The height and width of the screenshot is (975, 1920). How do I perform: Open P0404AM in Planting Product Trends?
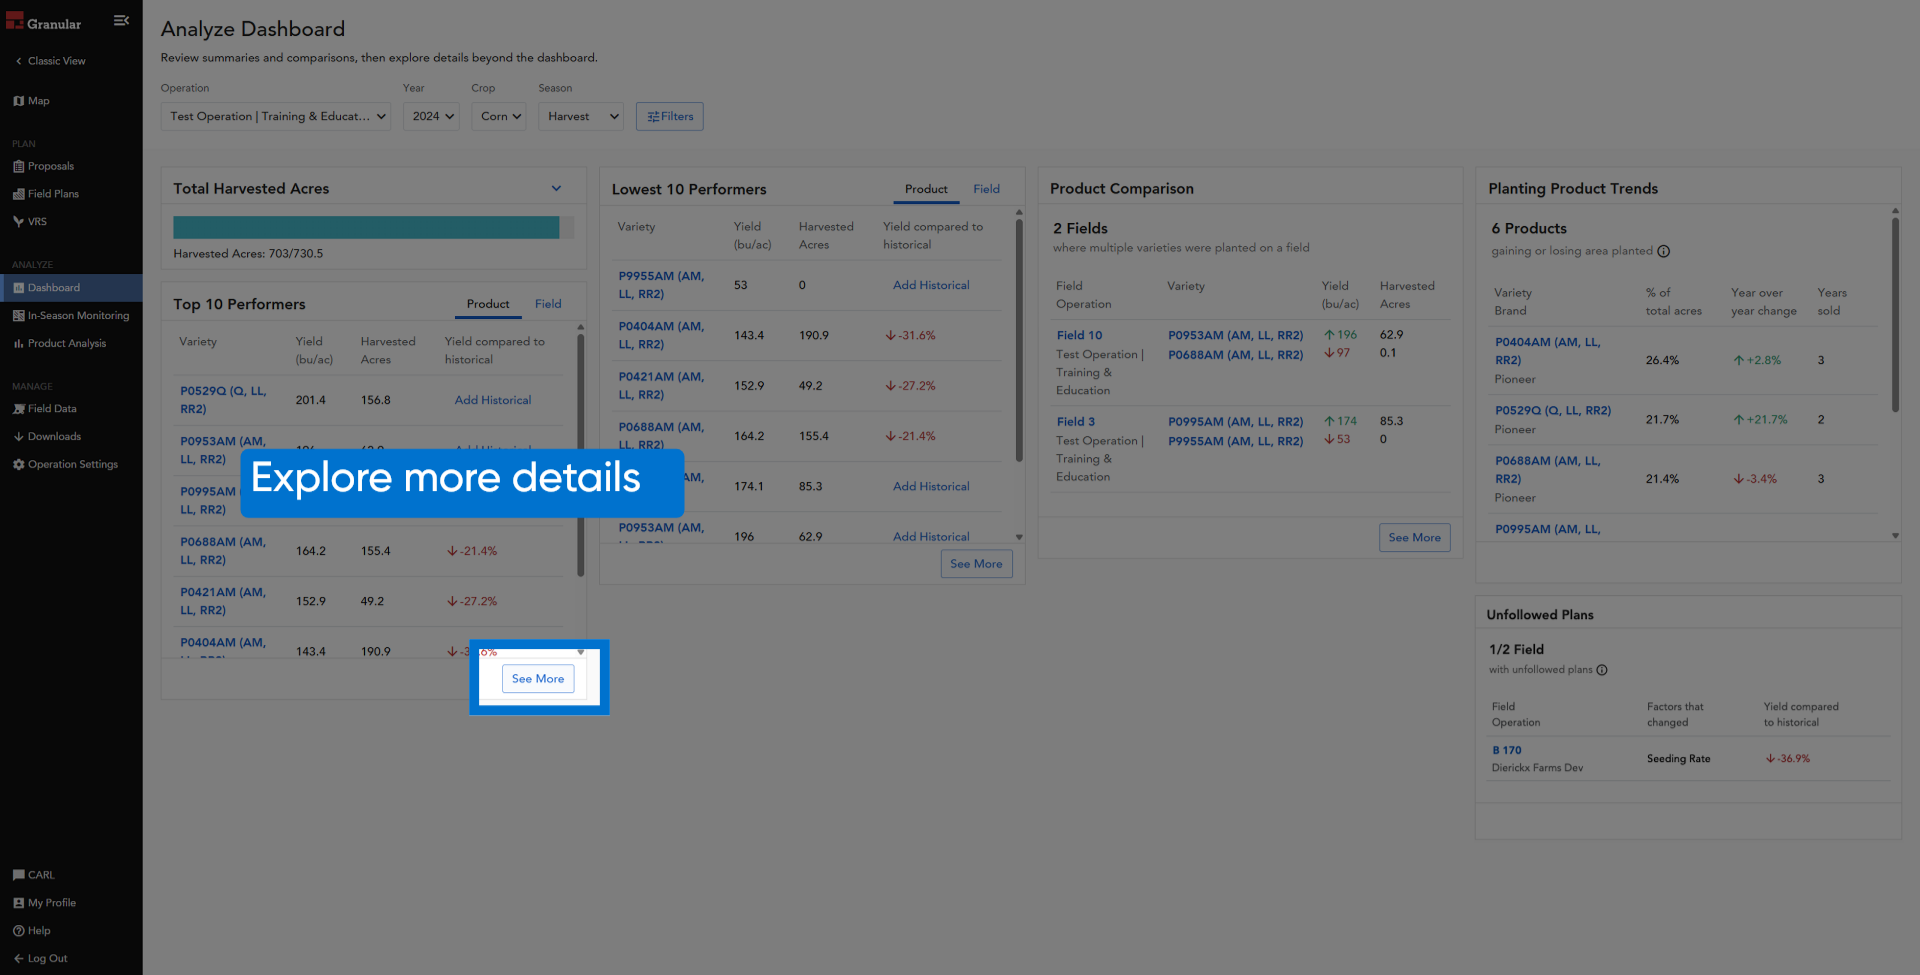1547,351
